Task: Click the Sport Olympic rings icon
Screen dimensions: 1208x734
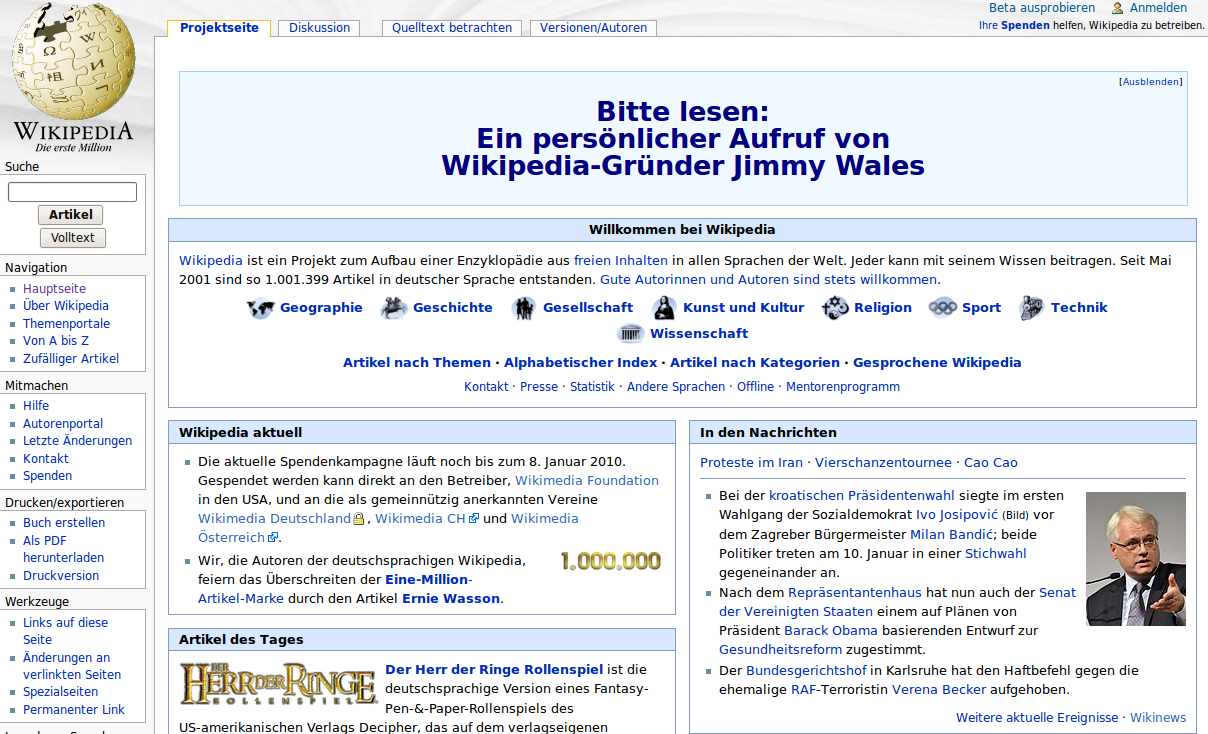Action: (942, 308)
